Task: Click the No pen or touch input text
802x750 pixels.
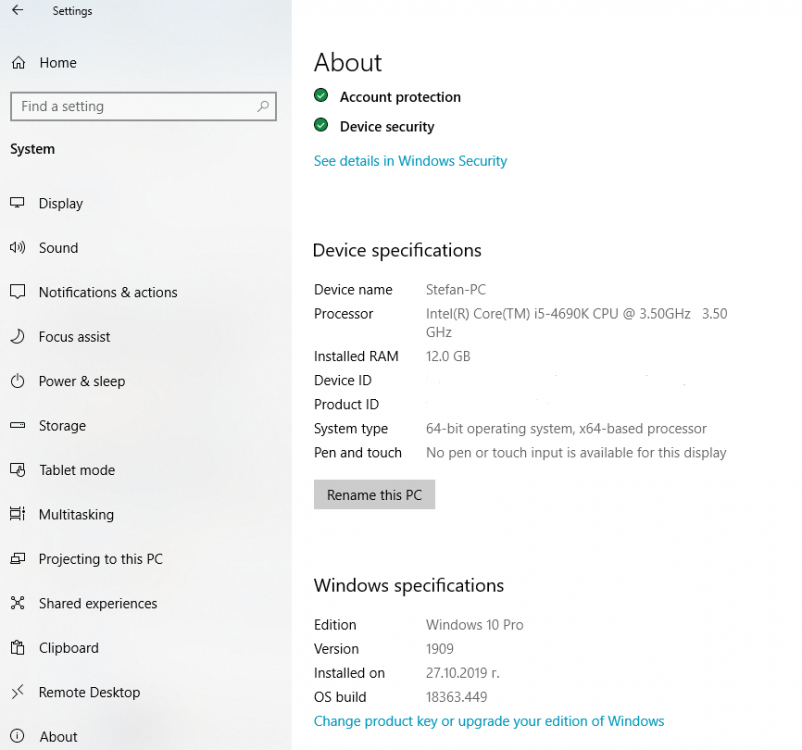Action: 576,452
